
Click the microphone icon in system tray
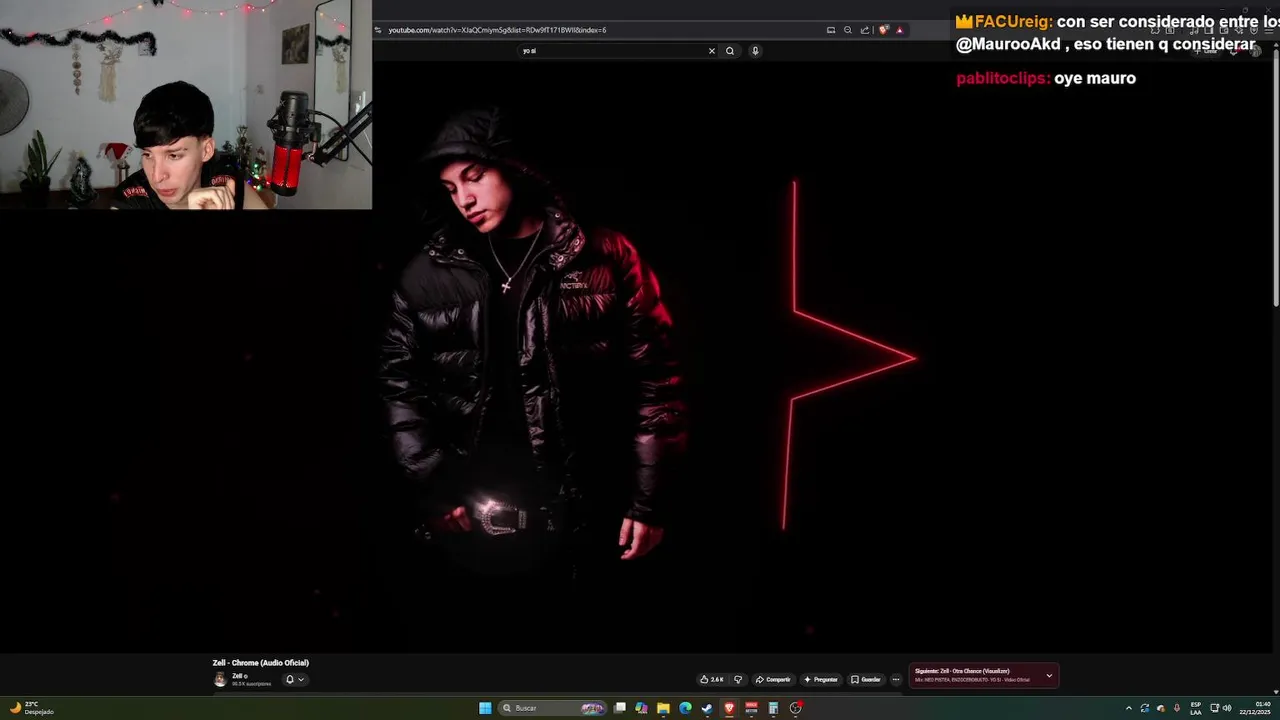1177,708
